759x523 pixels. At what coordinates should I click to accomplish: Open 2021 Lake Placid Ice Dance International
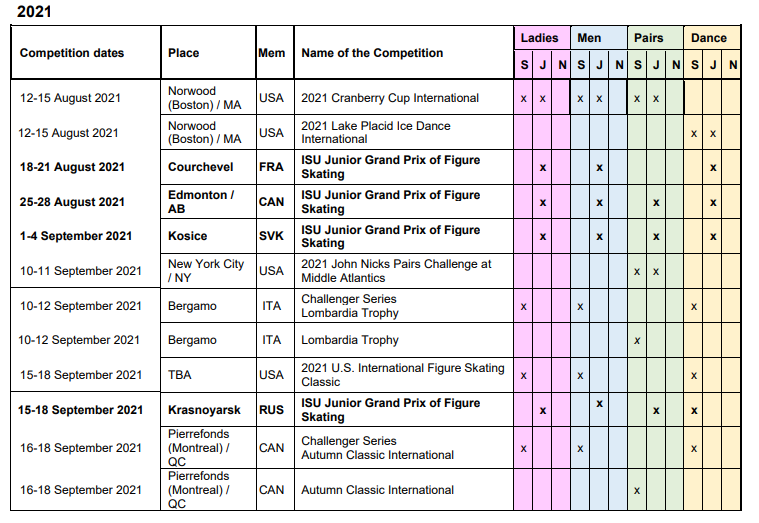pos(376,133)
